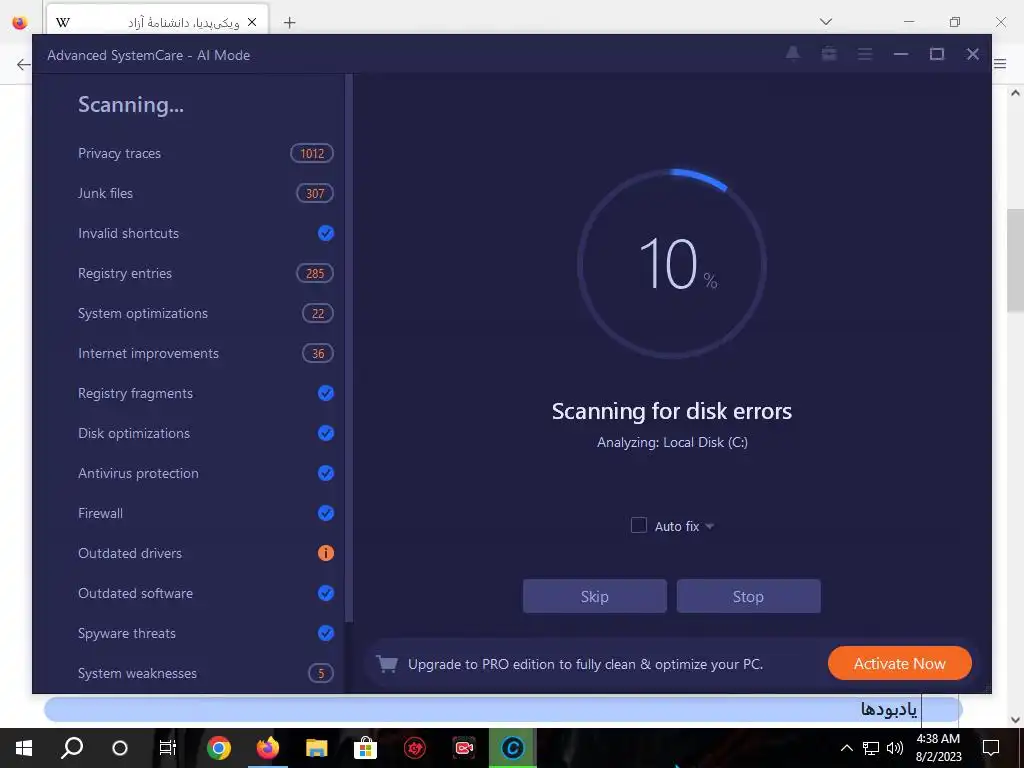This screenshot has width=1024, height=768.
Task: Click the blue check next to Firewall
Action: [x=325, y=513]
